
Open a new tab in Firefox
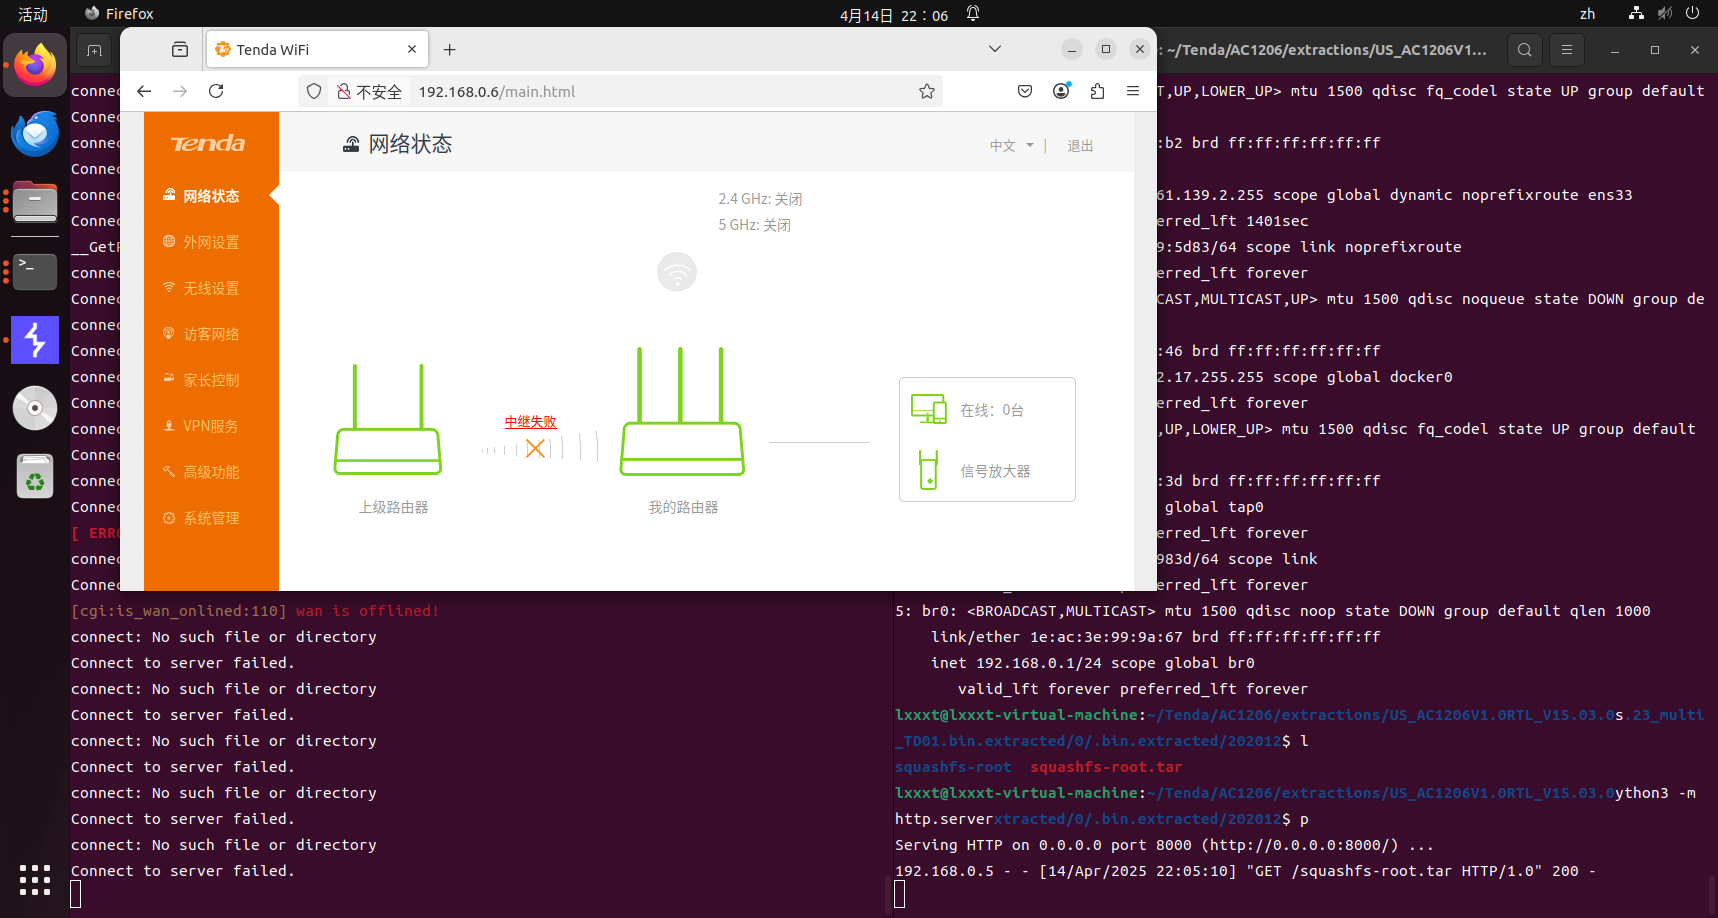pyautogui.click(x=450, y=49)
